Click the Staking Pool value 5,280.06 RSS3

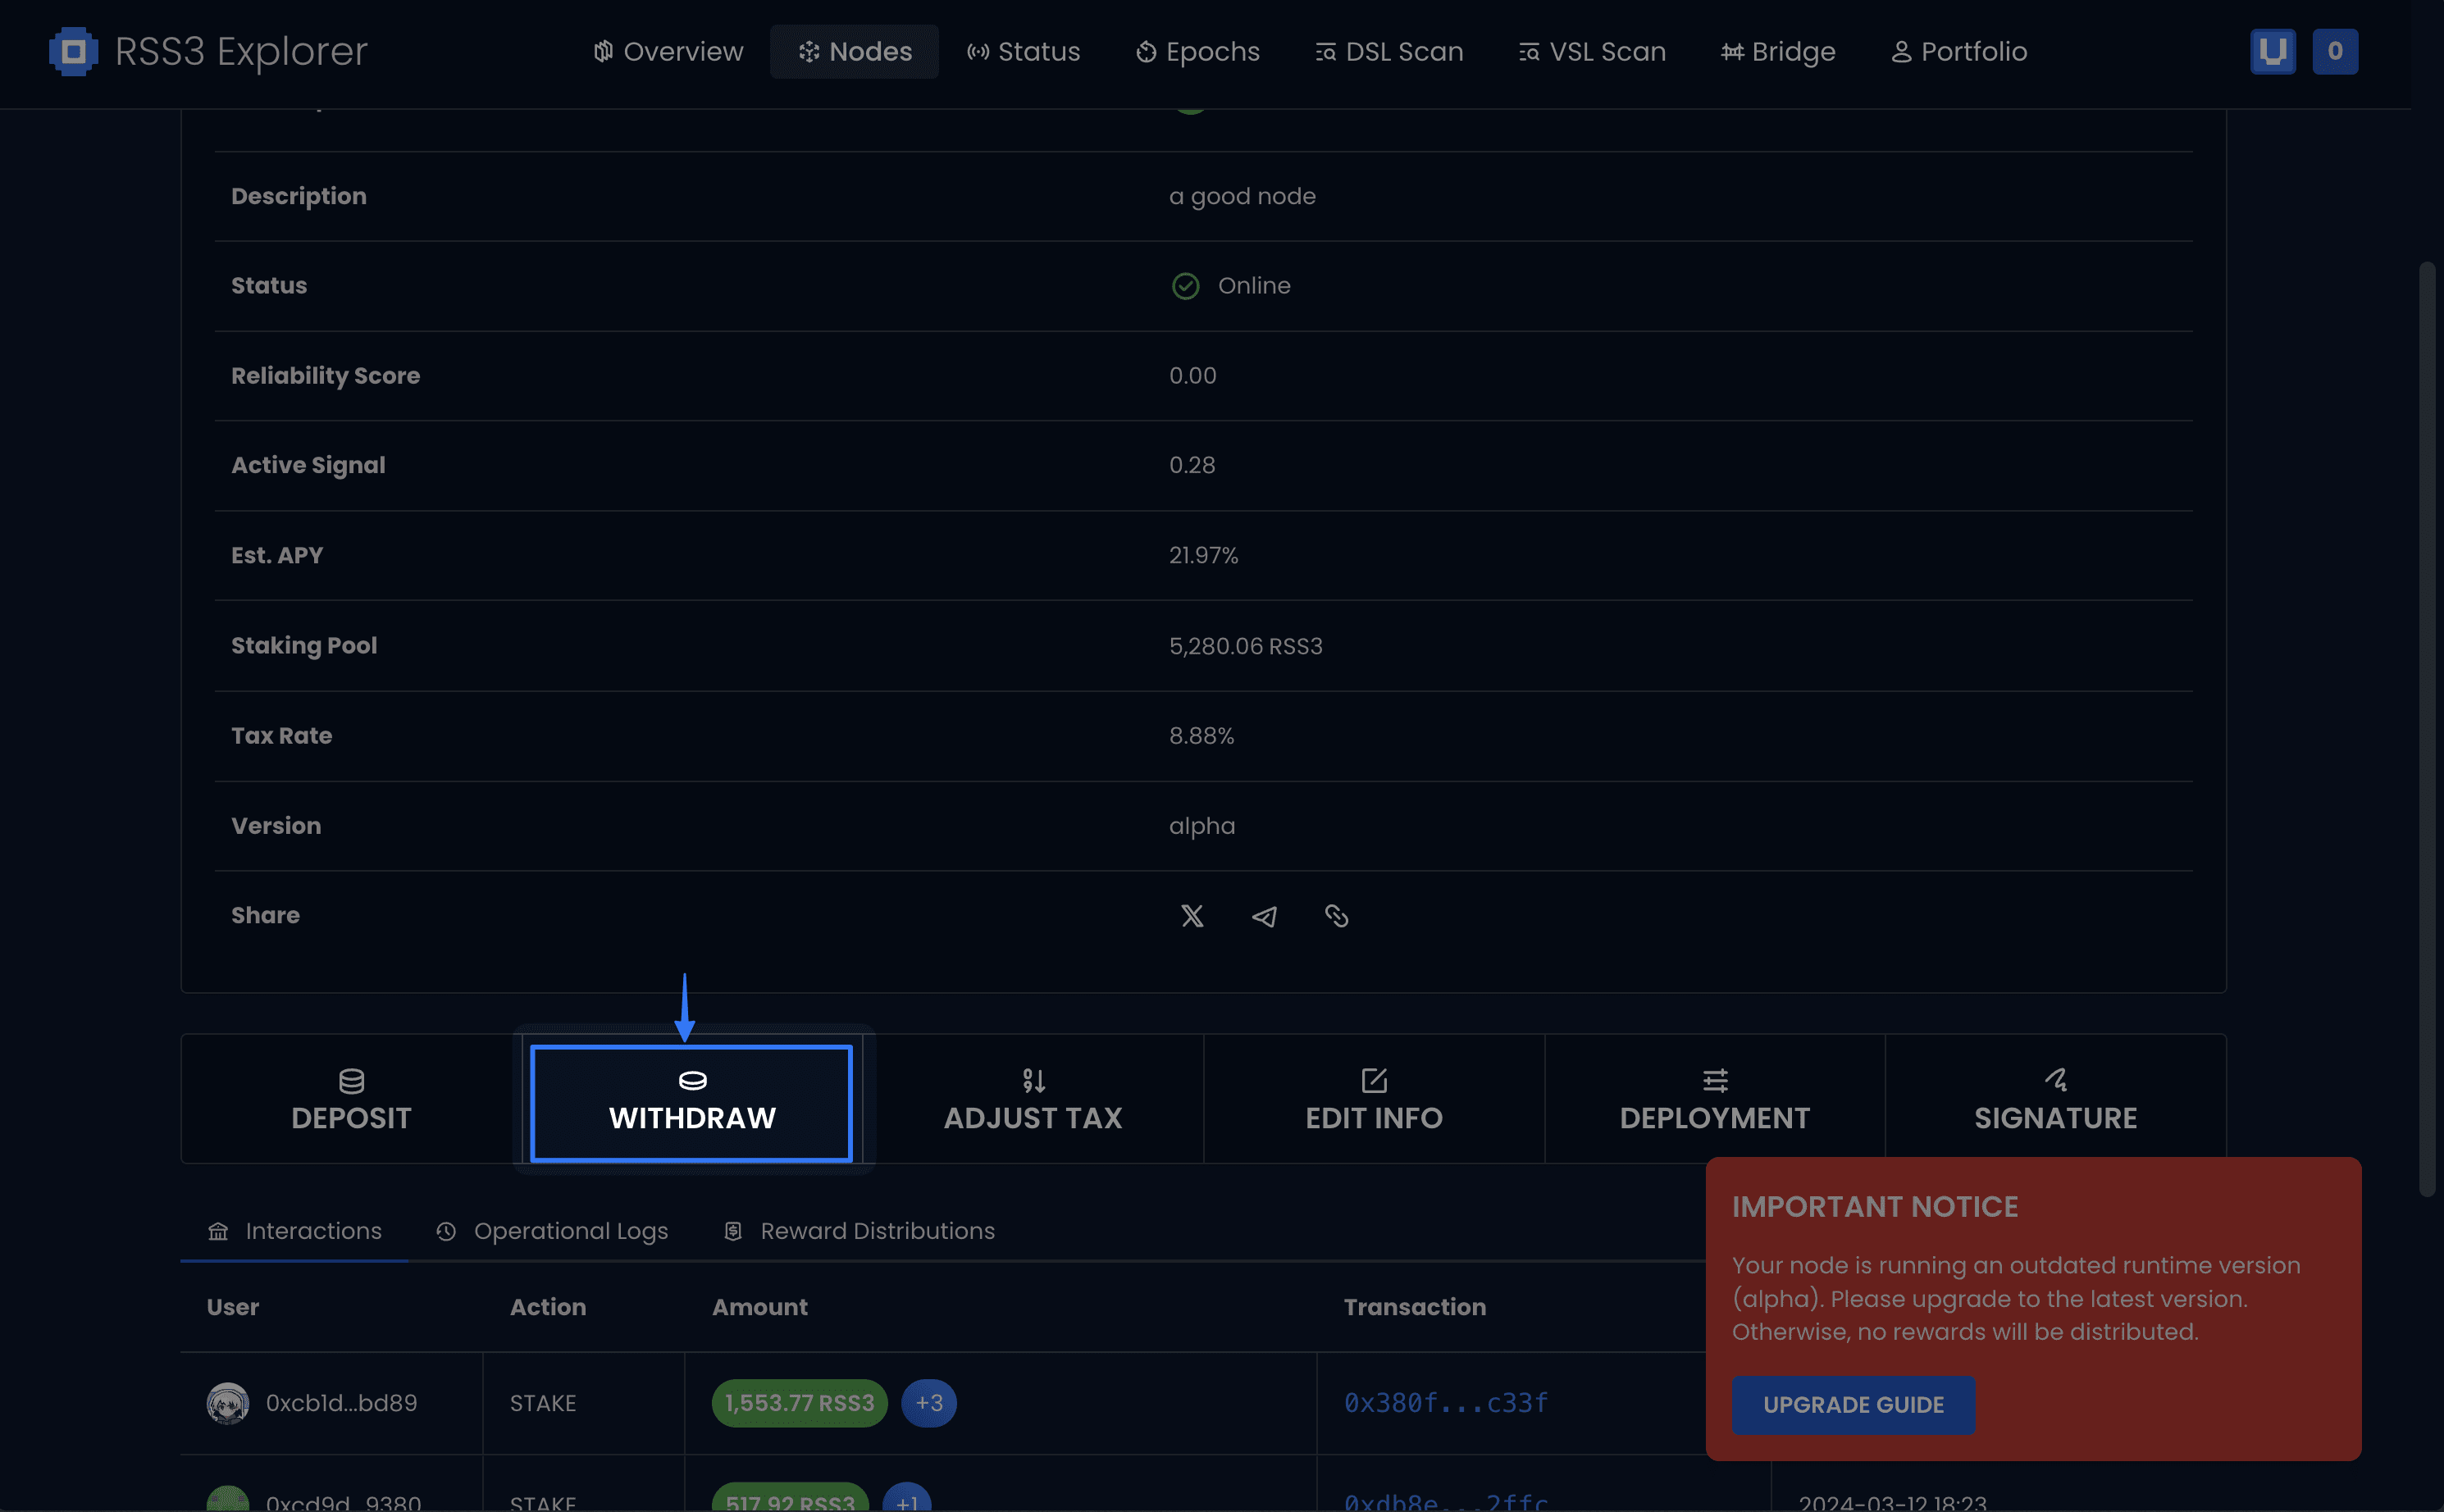(x=1245, y=646)
